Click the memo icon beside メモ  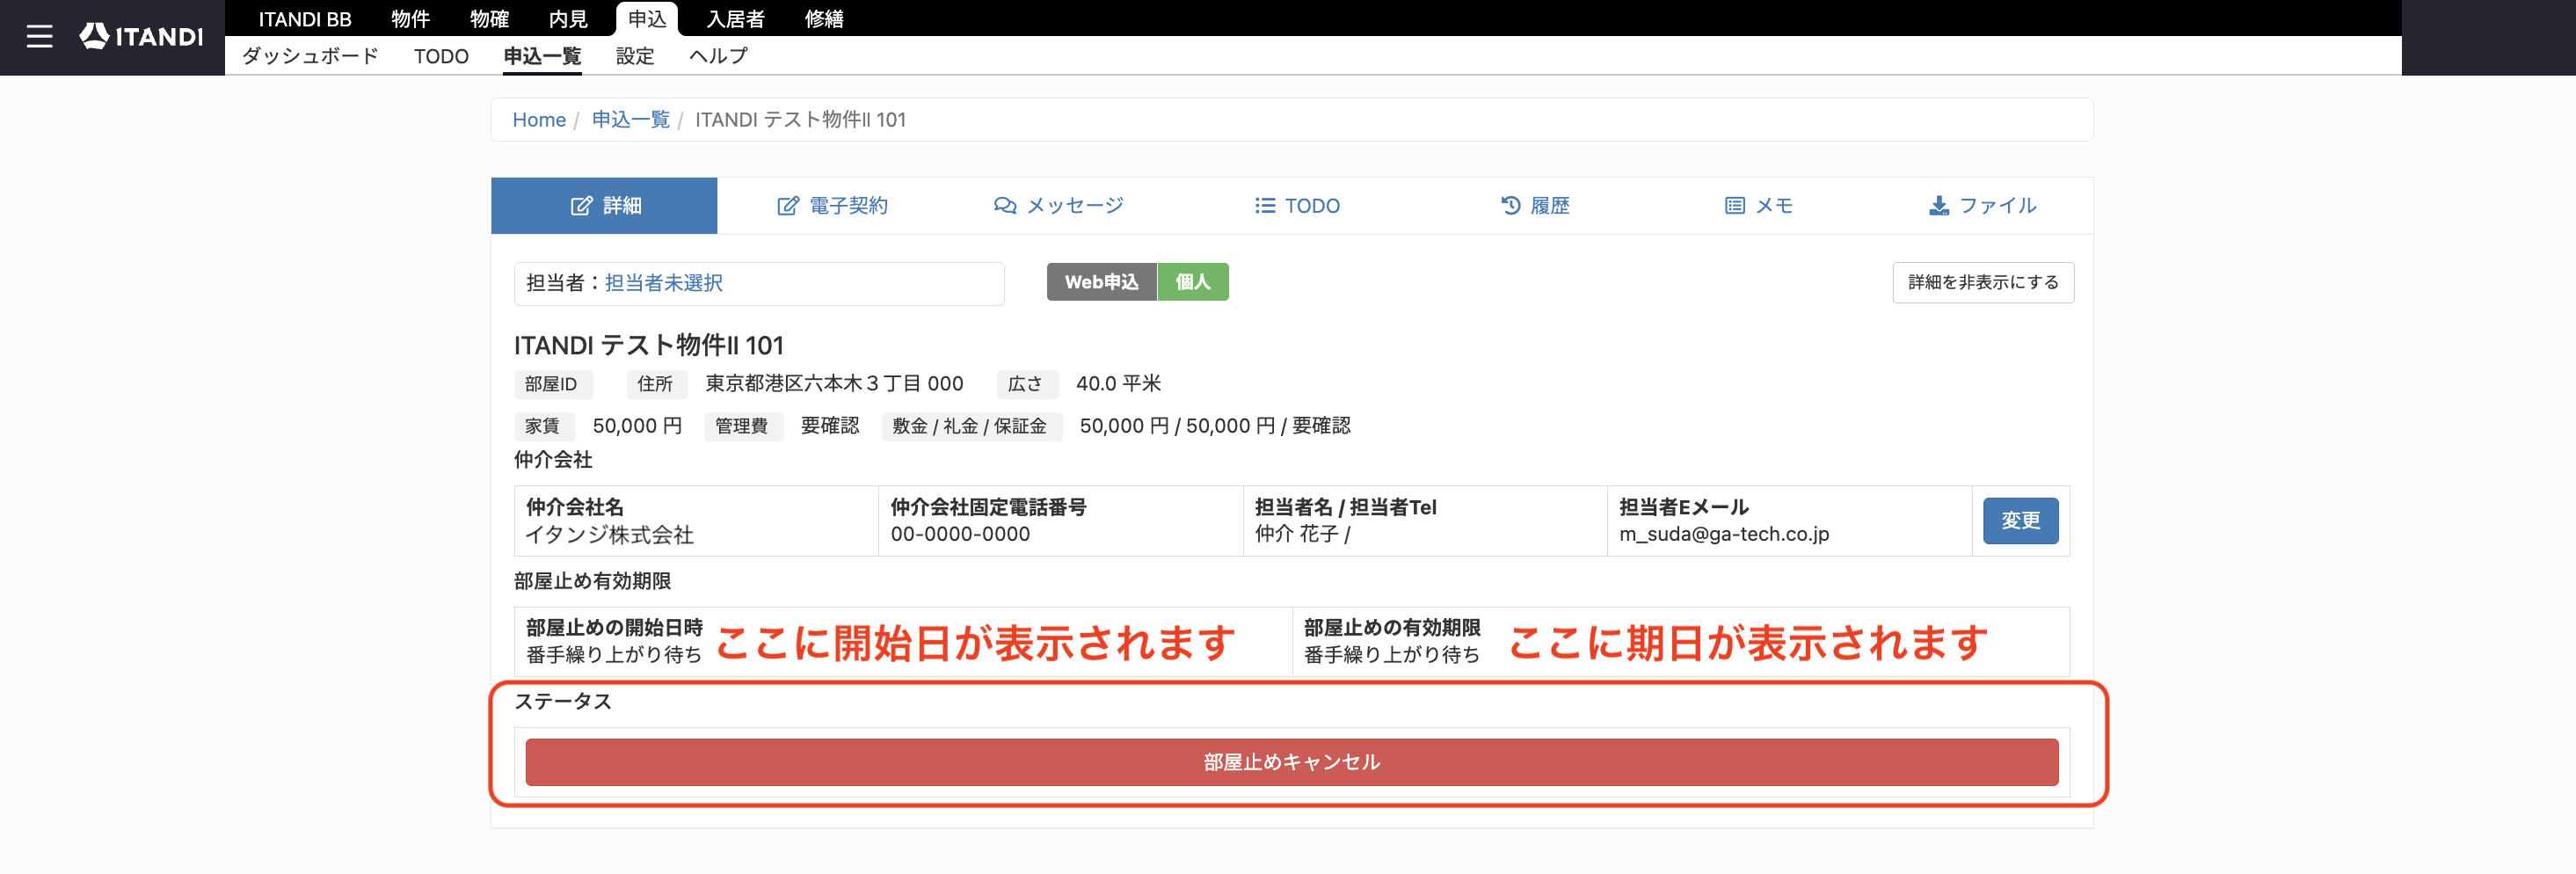pyautogui.click(x=1735, y=206)
